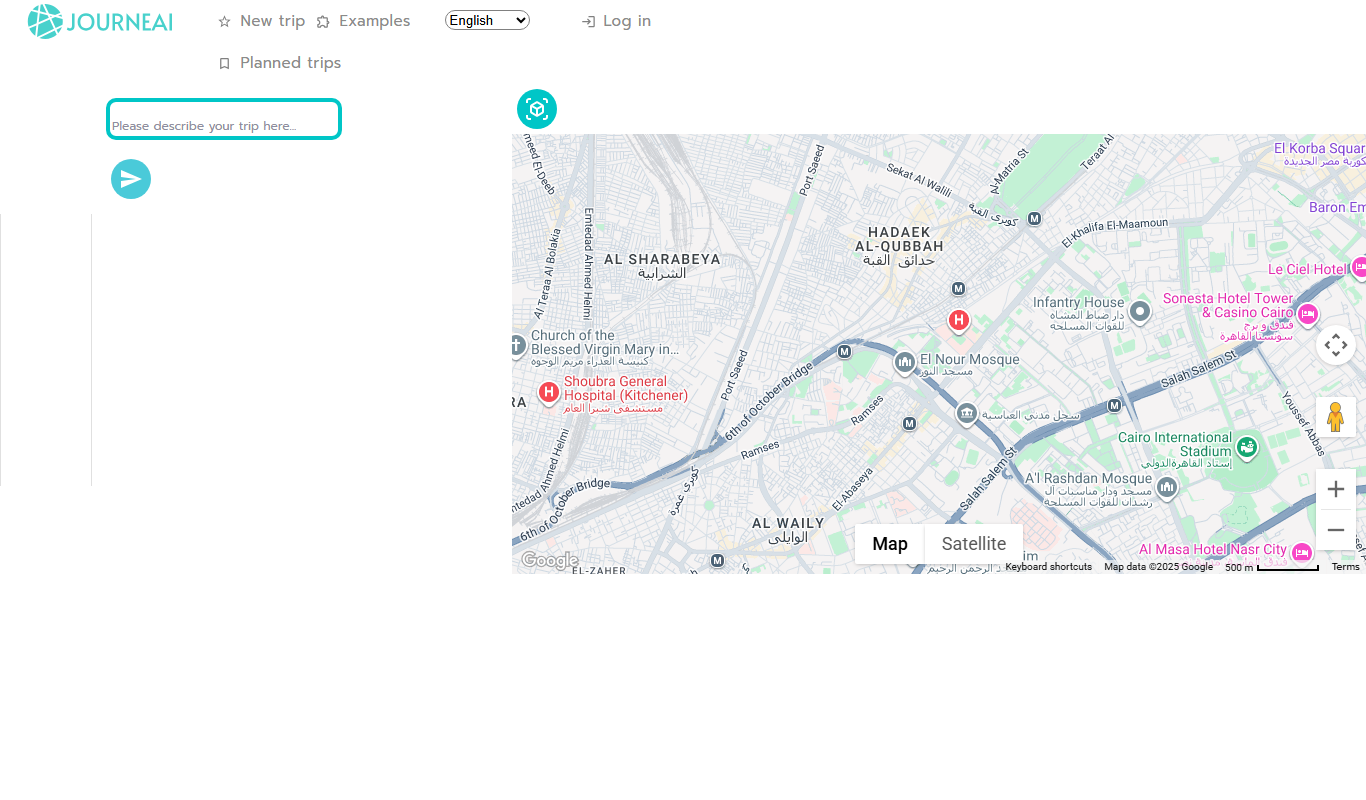This screenshot has width=1366, height=800.
Task: Click the Log in link
Action: (616, 21)
